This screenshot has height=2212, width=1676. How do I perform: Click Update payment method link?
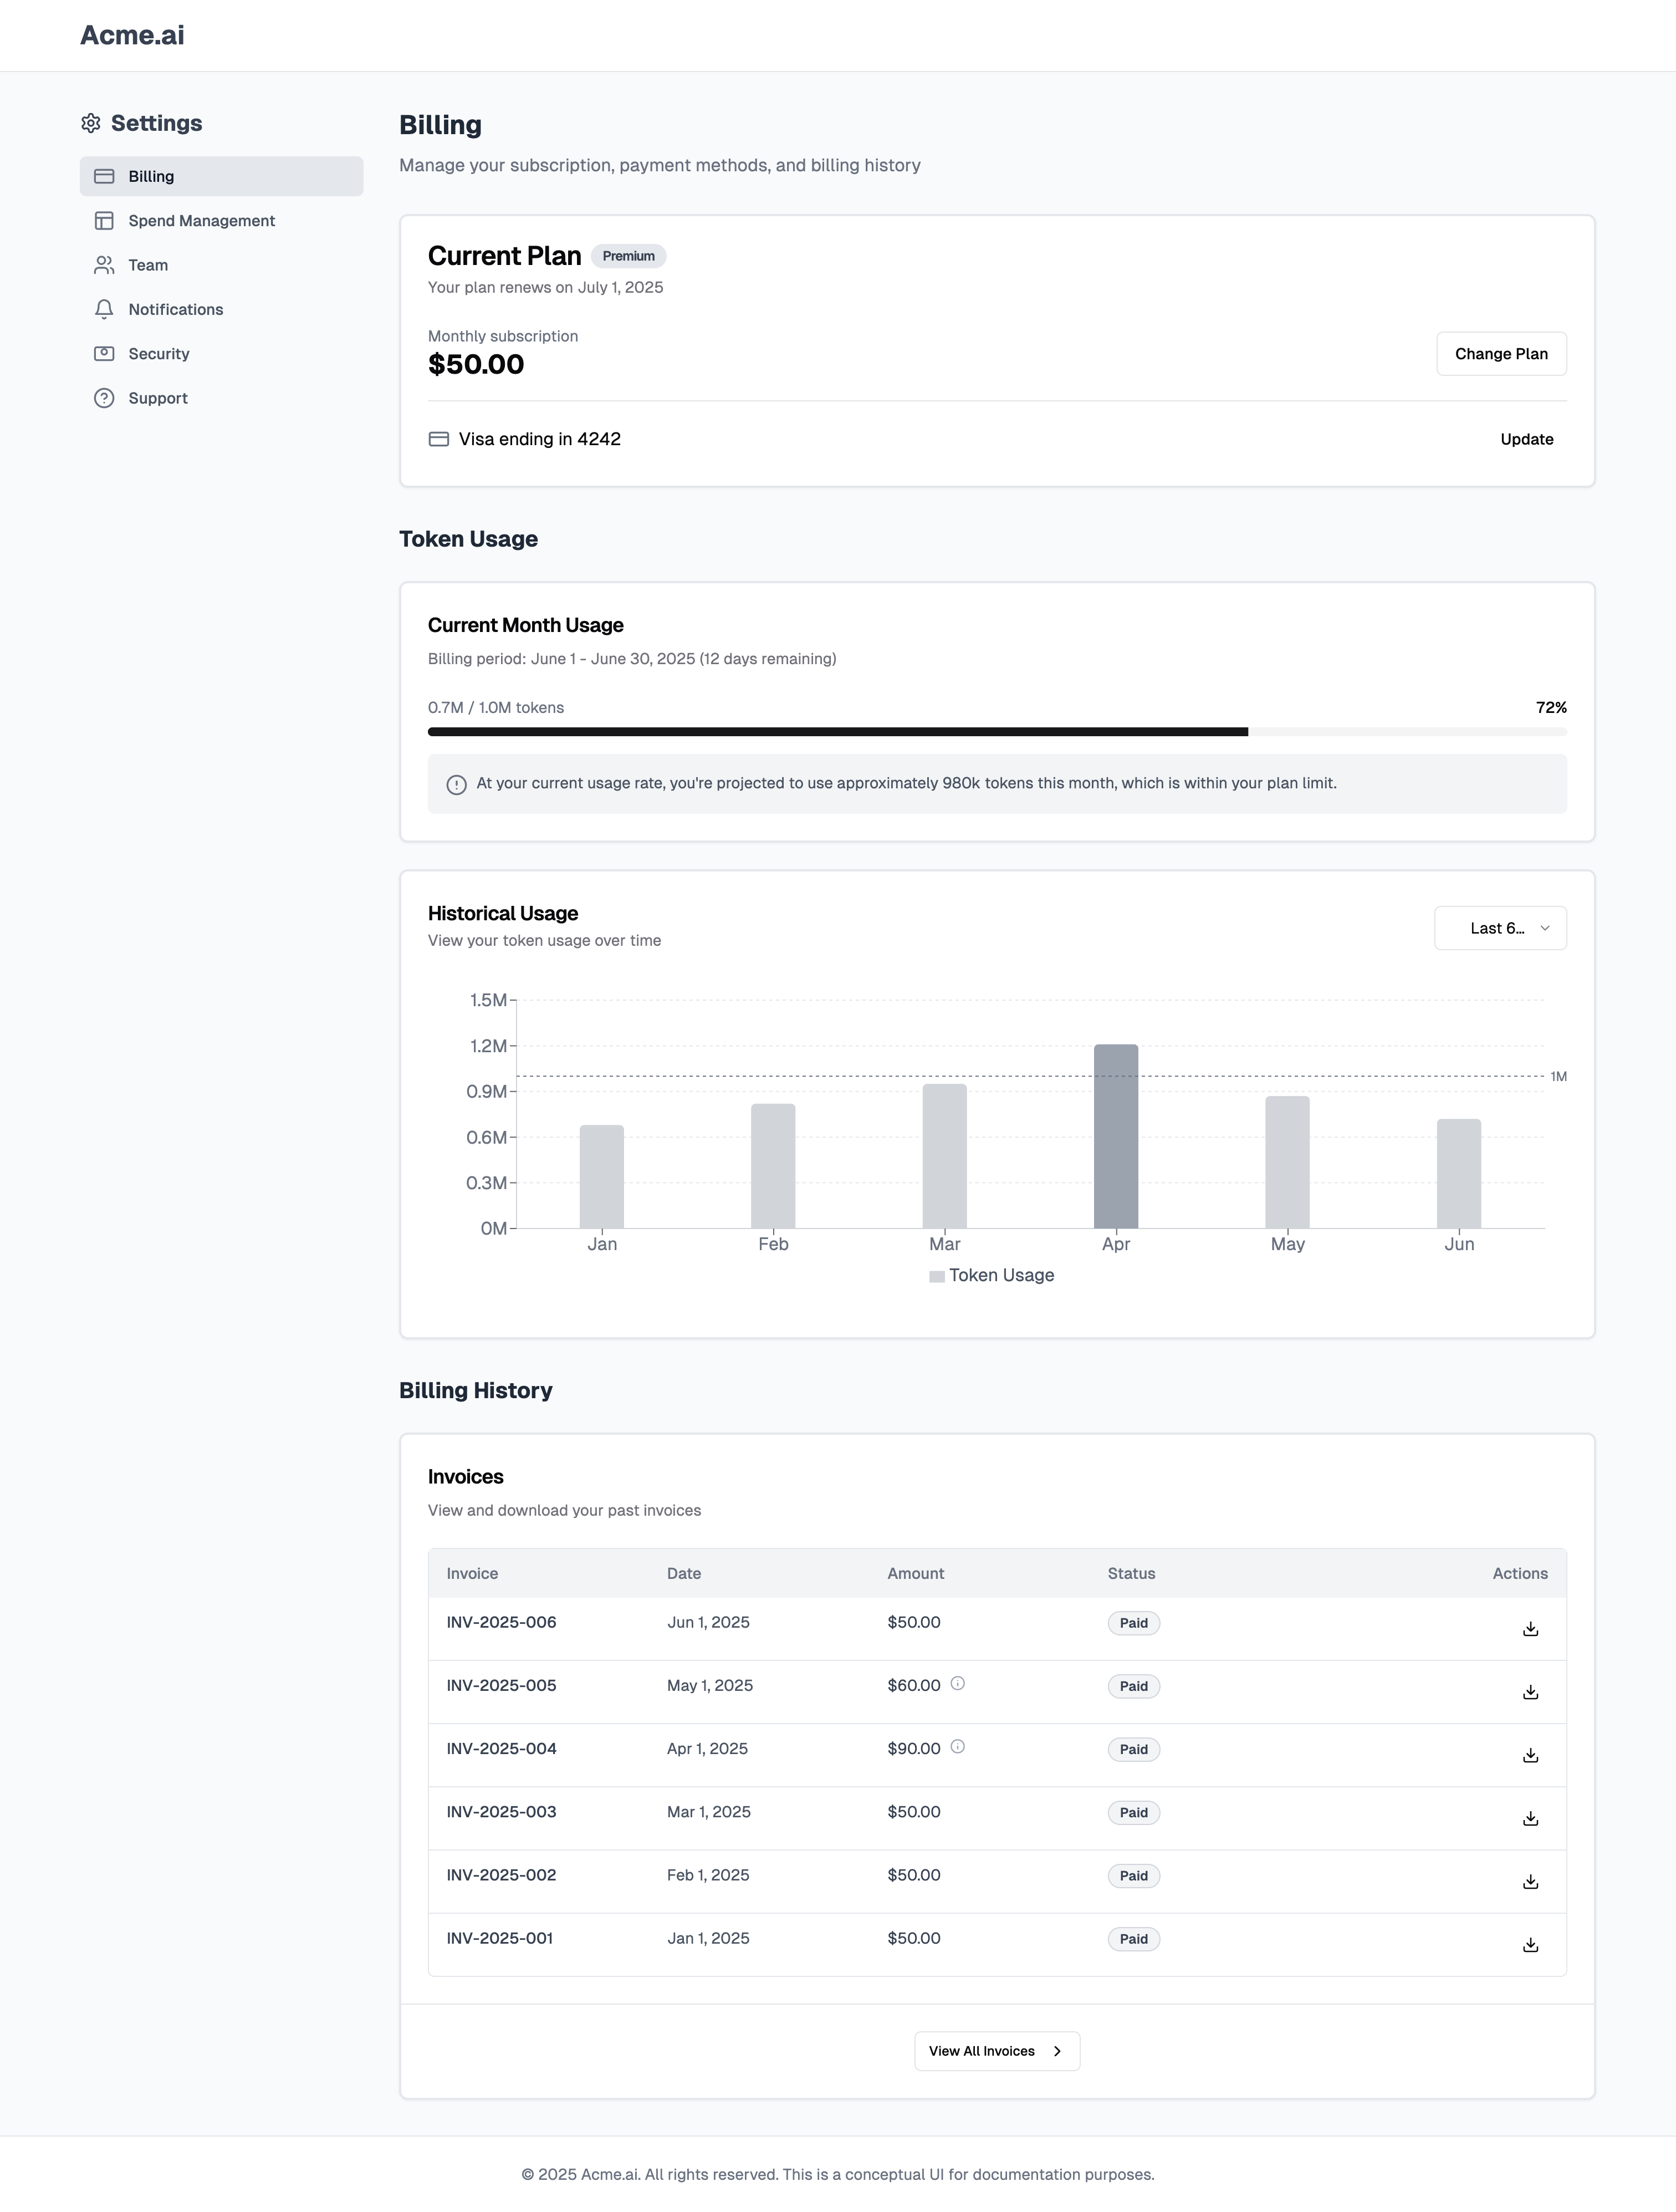pyautogui.click(x=1526, y=440)
